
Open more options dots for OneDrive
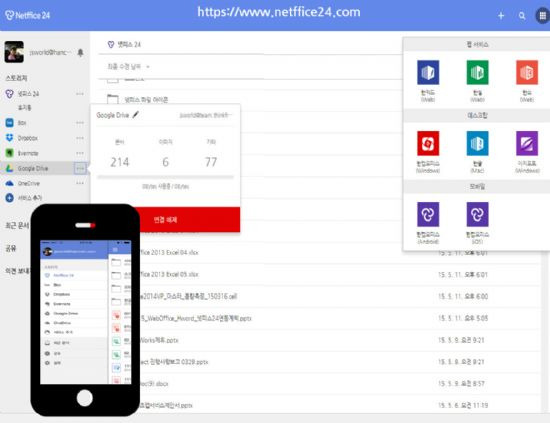point(80,183)
